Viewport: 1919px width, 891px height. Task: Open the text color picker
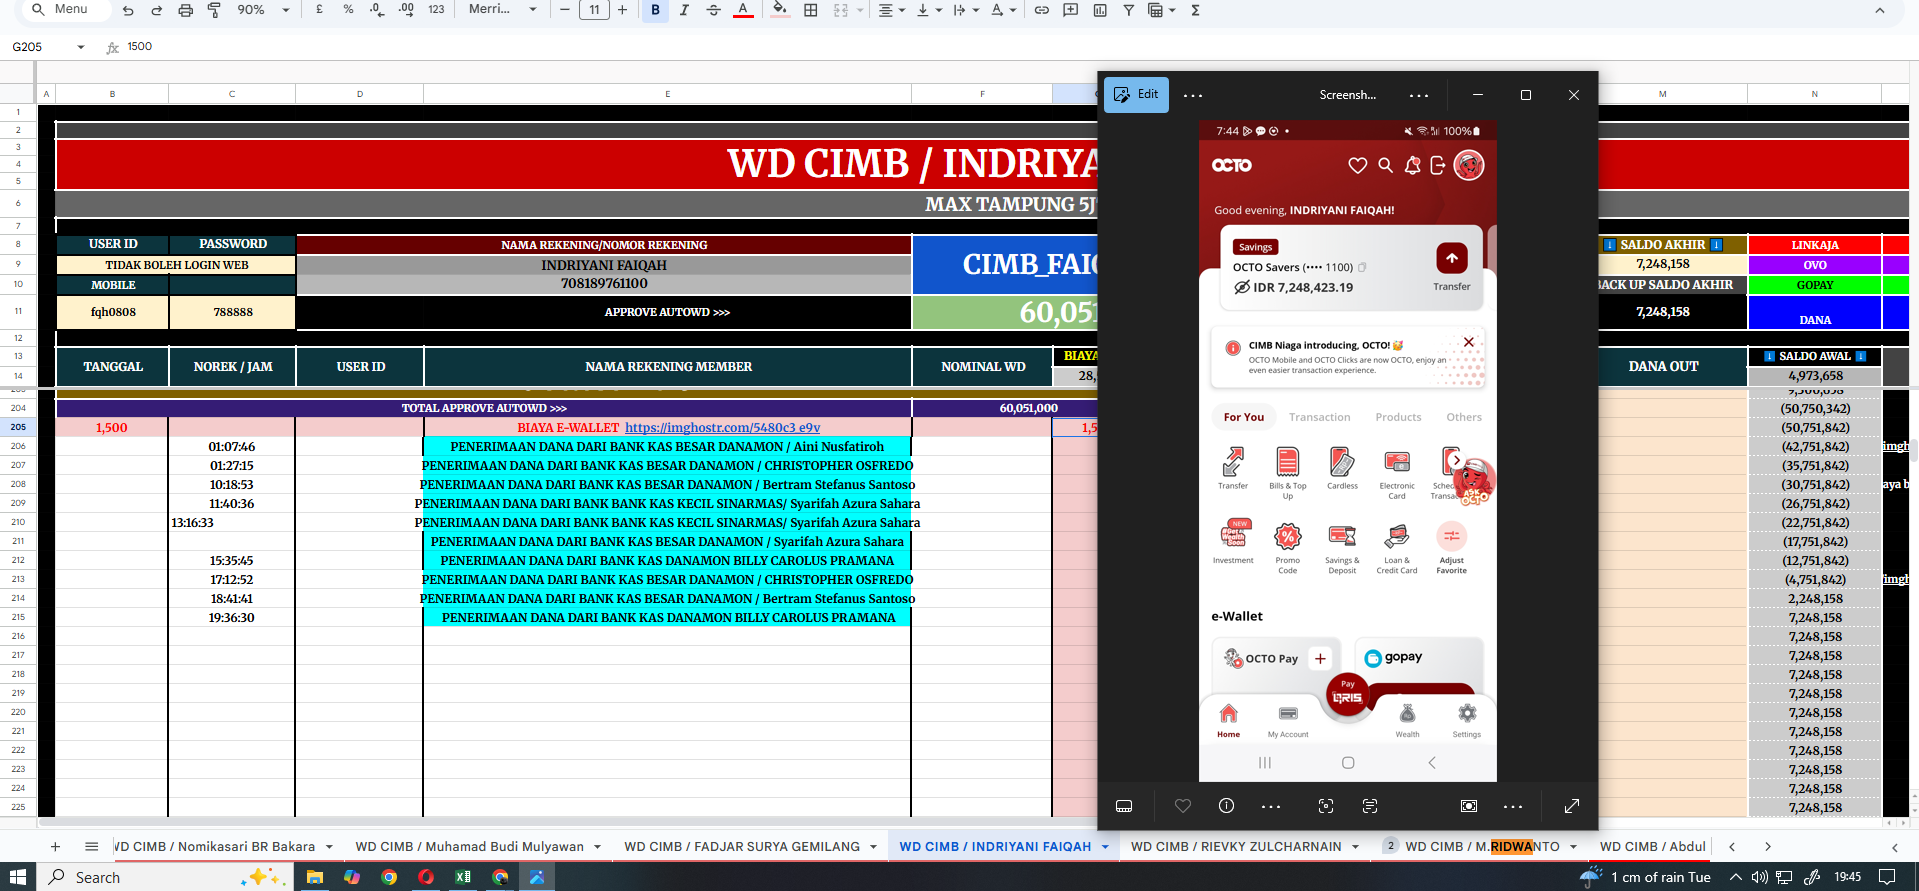click(743, 10)
